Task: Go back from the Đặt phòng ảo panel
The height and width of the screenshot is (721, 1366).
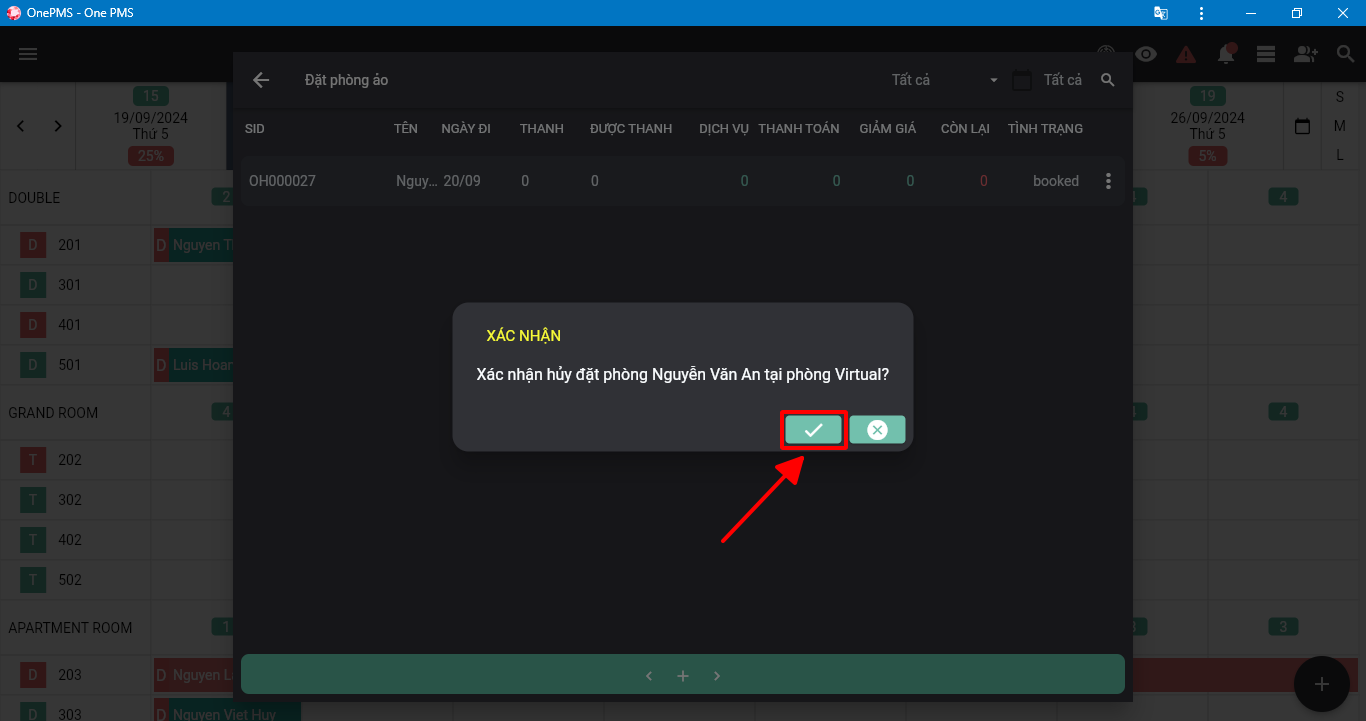Action: tap(261, 80)
